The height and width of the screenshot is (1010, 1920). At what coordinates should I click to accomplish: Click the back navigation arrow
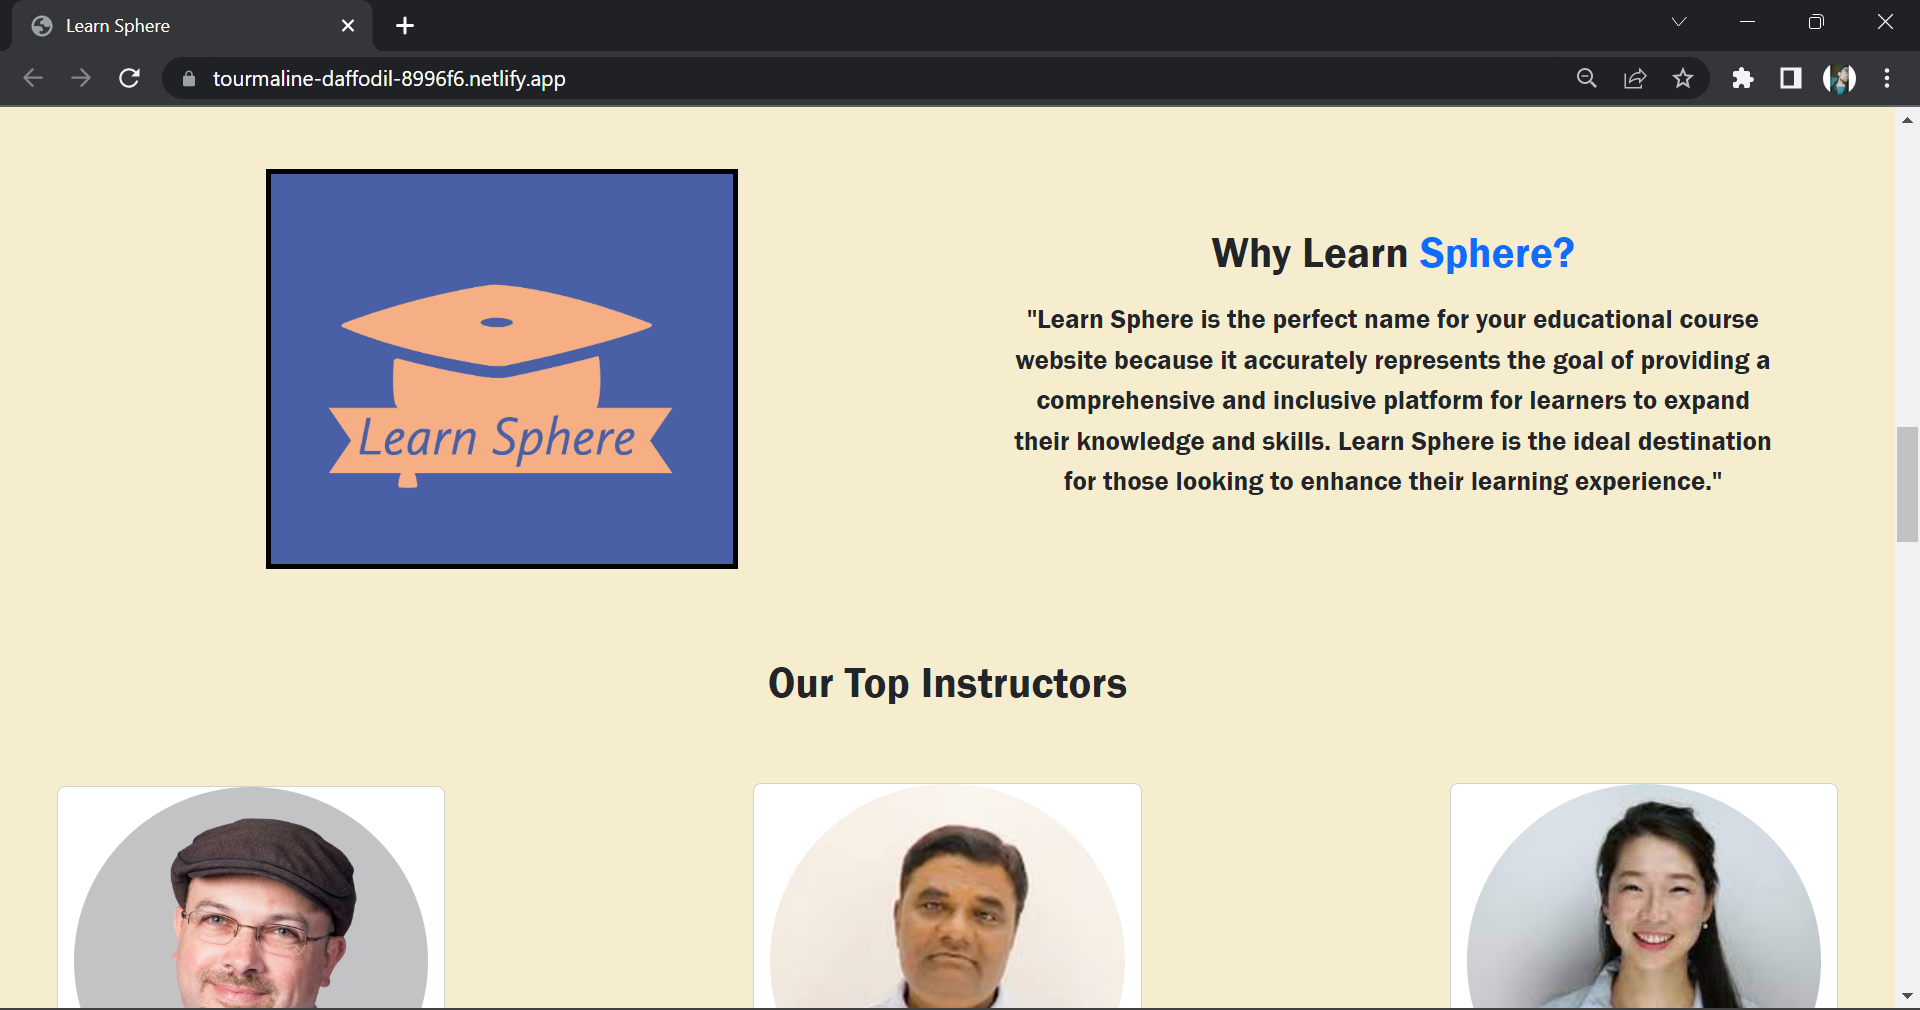pos(33,78)
